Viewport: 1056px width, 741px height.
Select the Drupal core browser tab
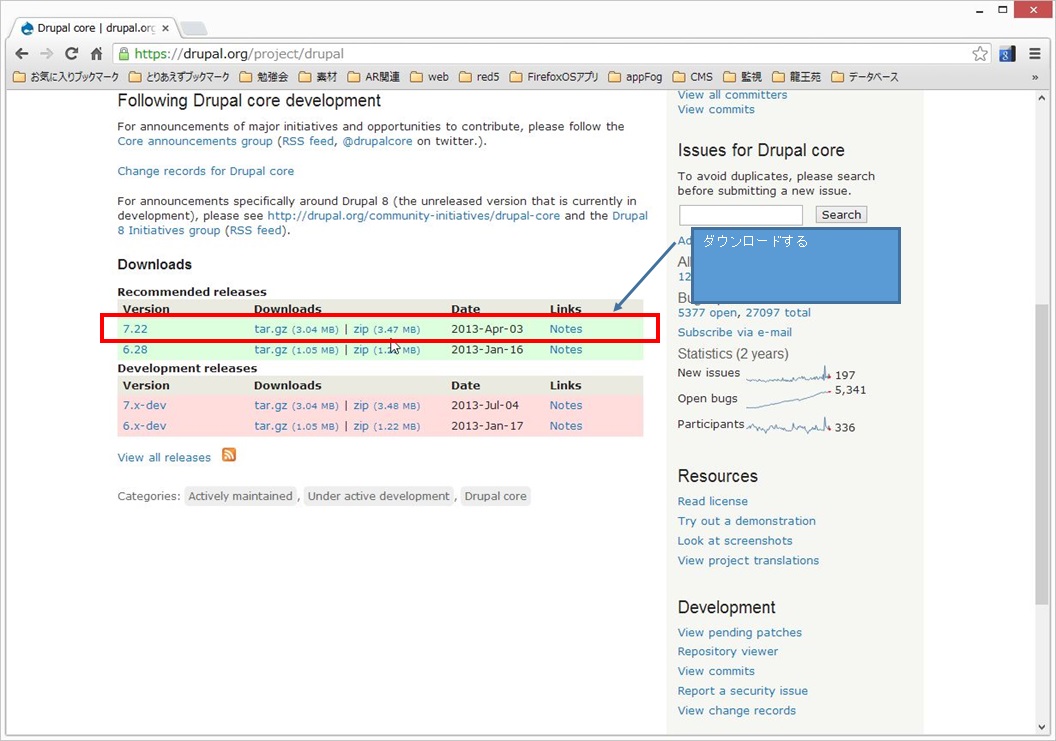96,28
